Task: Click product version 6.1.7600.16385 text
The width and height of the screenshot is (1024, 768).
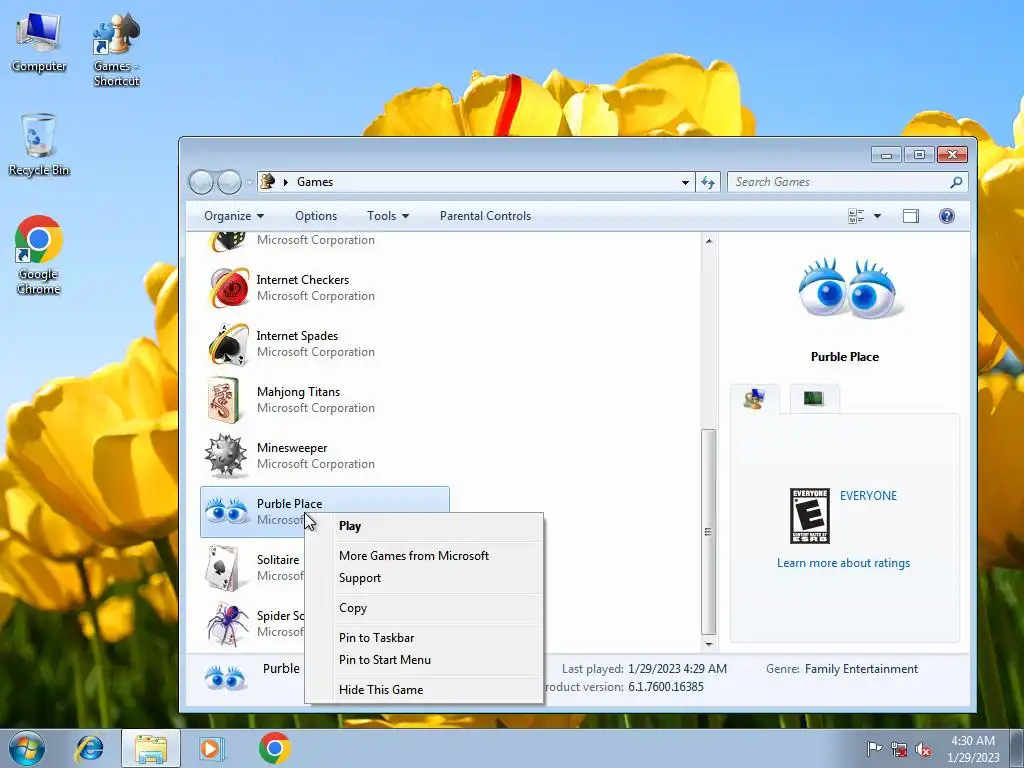Action: [x=665, y=687]
